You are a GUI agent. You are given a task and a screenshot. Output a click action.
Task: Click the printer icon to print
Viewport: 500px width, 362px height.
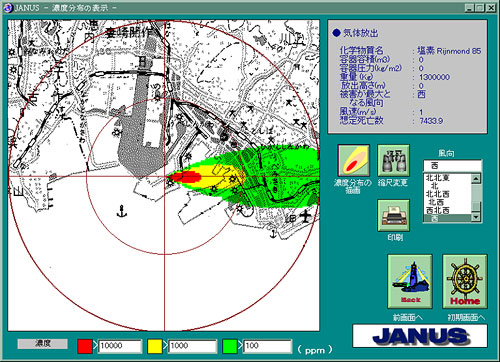[393, 215]
